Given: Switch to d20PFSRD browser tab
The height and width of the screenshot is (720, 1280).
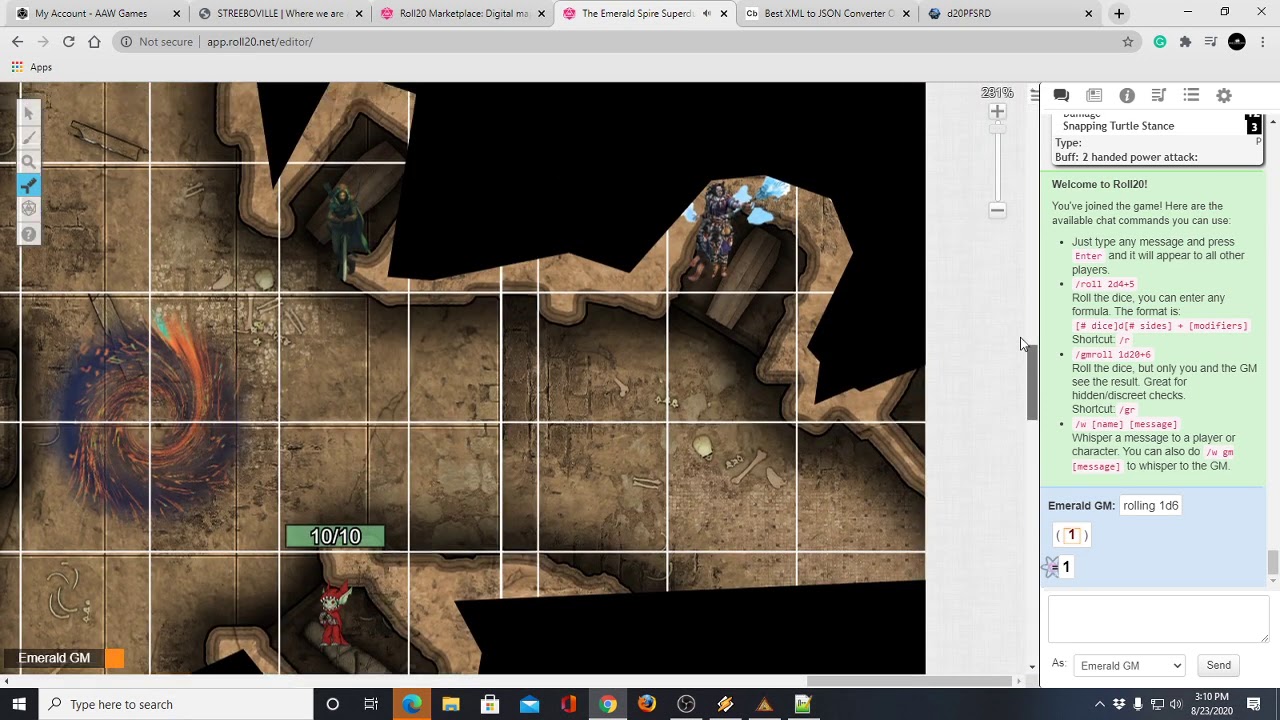Looking at the screenshot, I should [x=1010, y=13].
